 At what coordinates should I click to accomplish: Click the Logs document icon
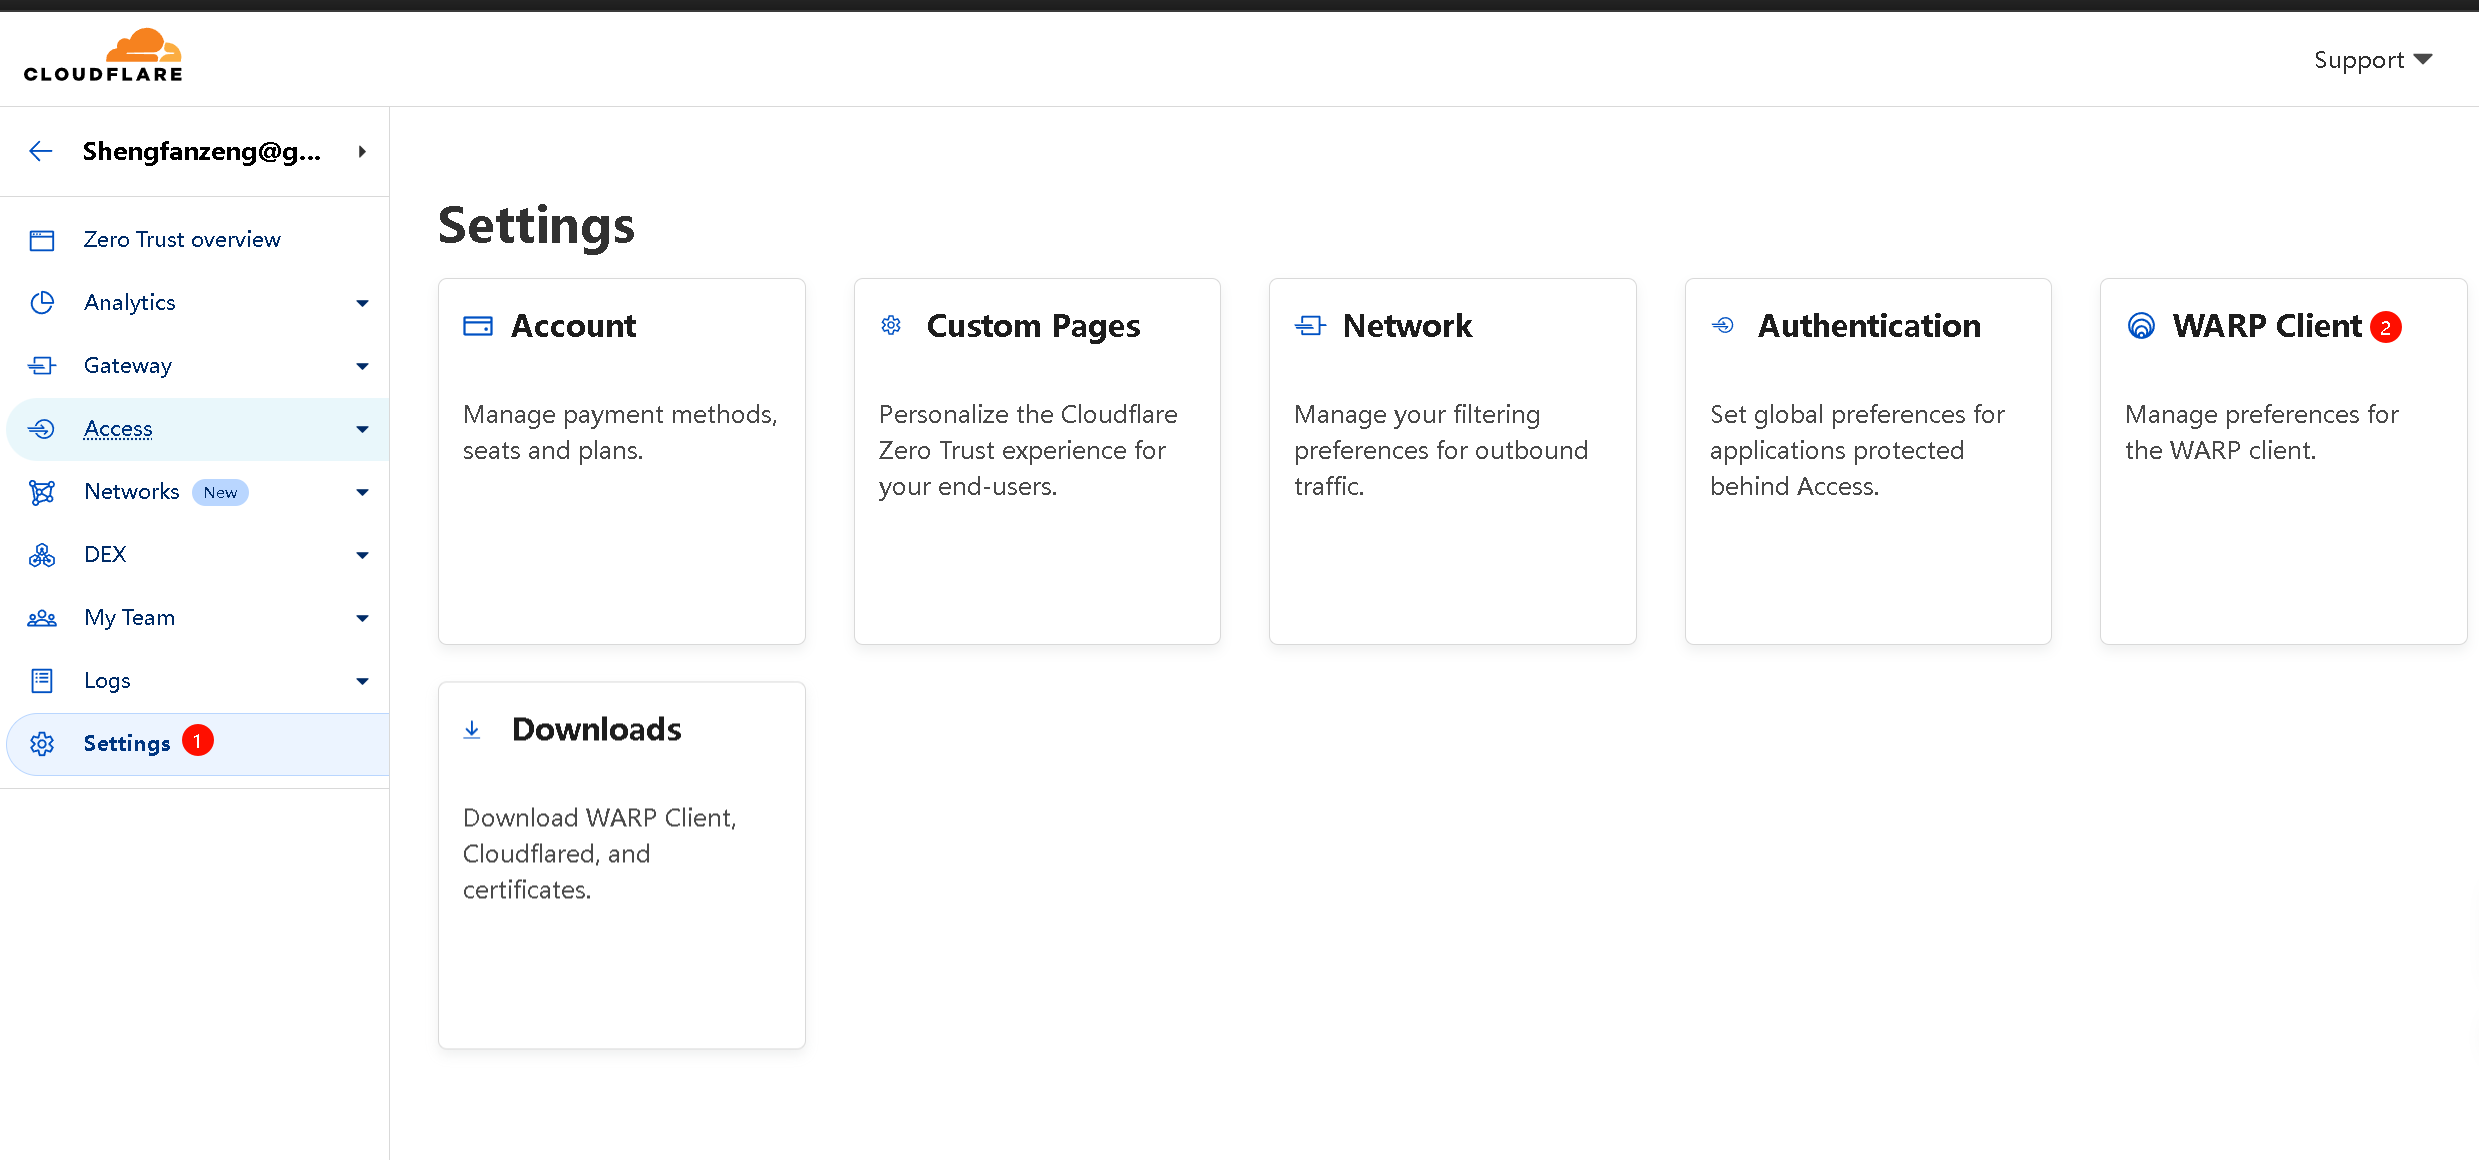tap(42, 681)
